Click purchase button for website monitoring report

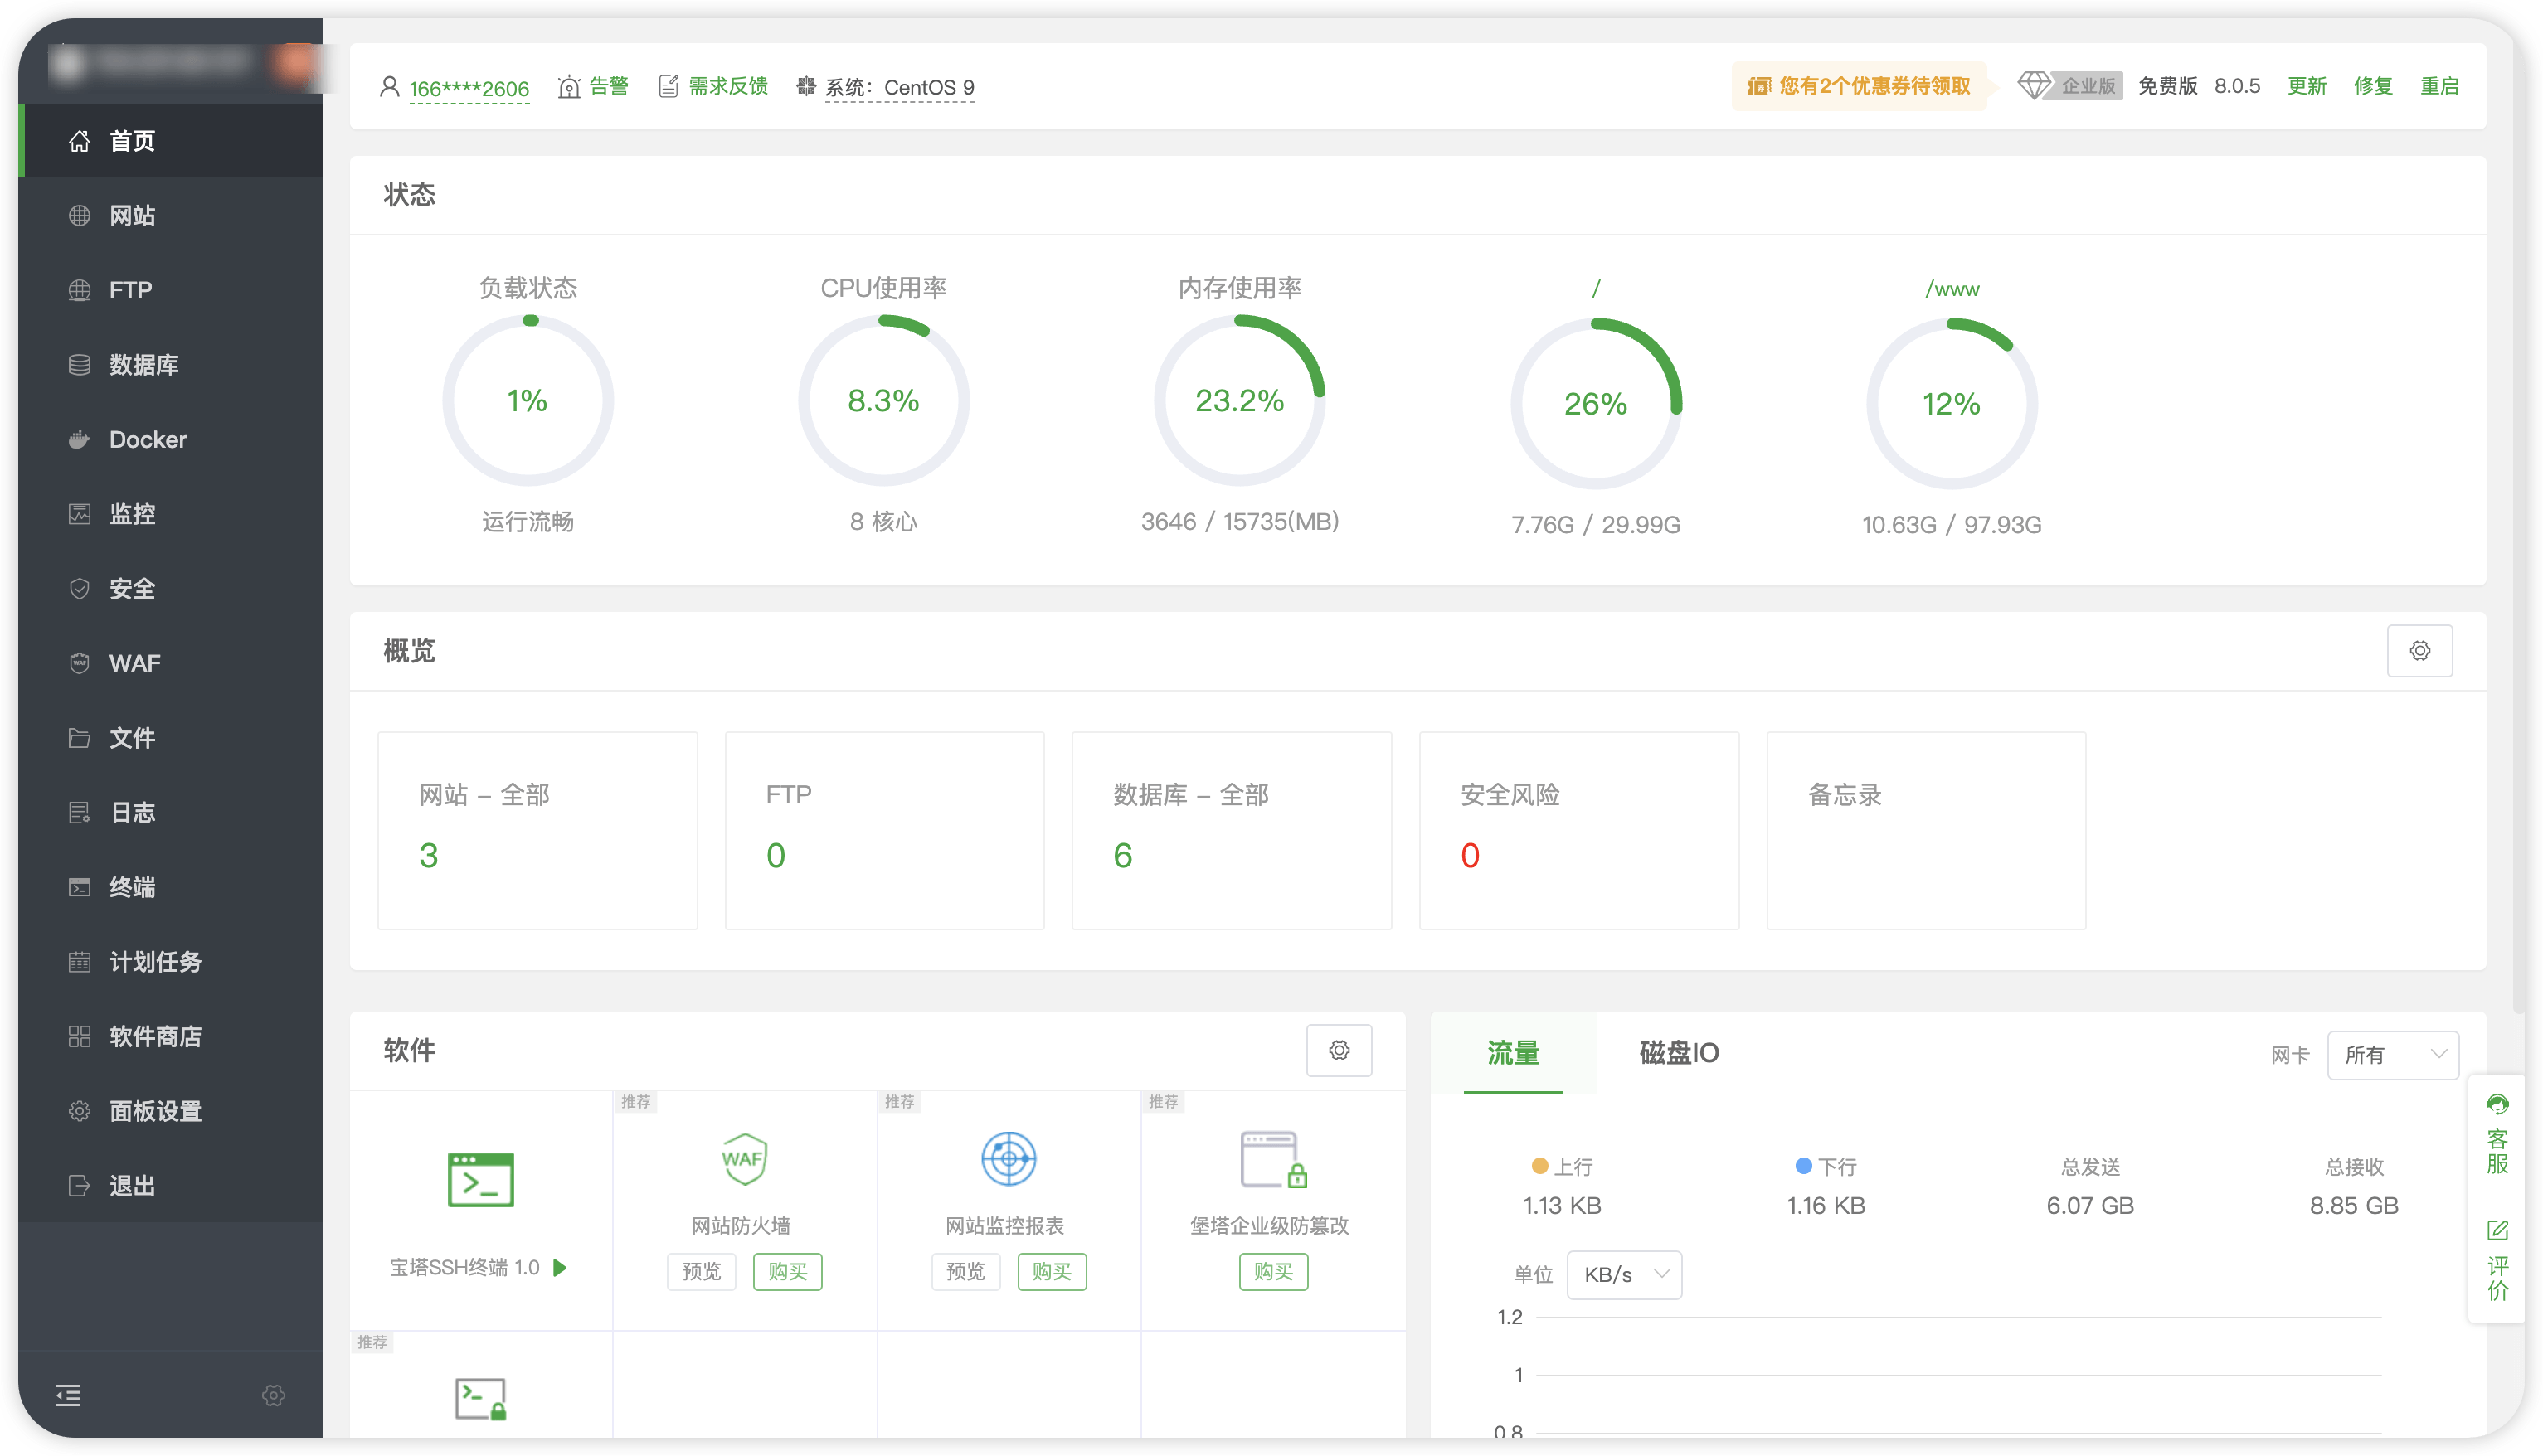click(x=1051, y=1272)
